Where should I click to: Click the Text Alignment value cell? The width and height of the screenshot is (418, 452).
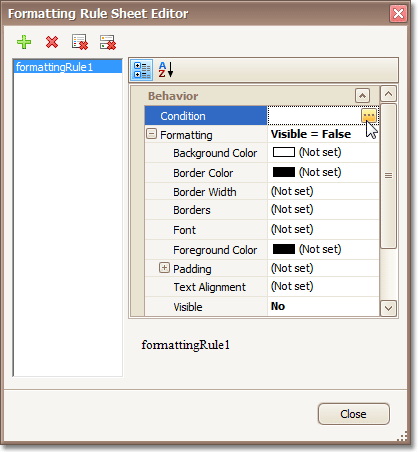(x=323, y=287)
